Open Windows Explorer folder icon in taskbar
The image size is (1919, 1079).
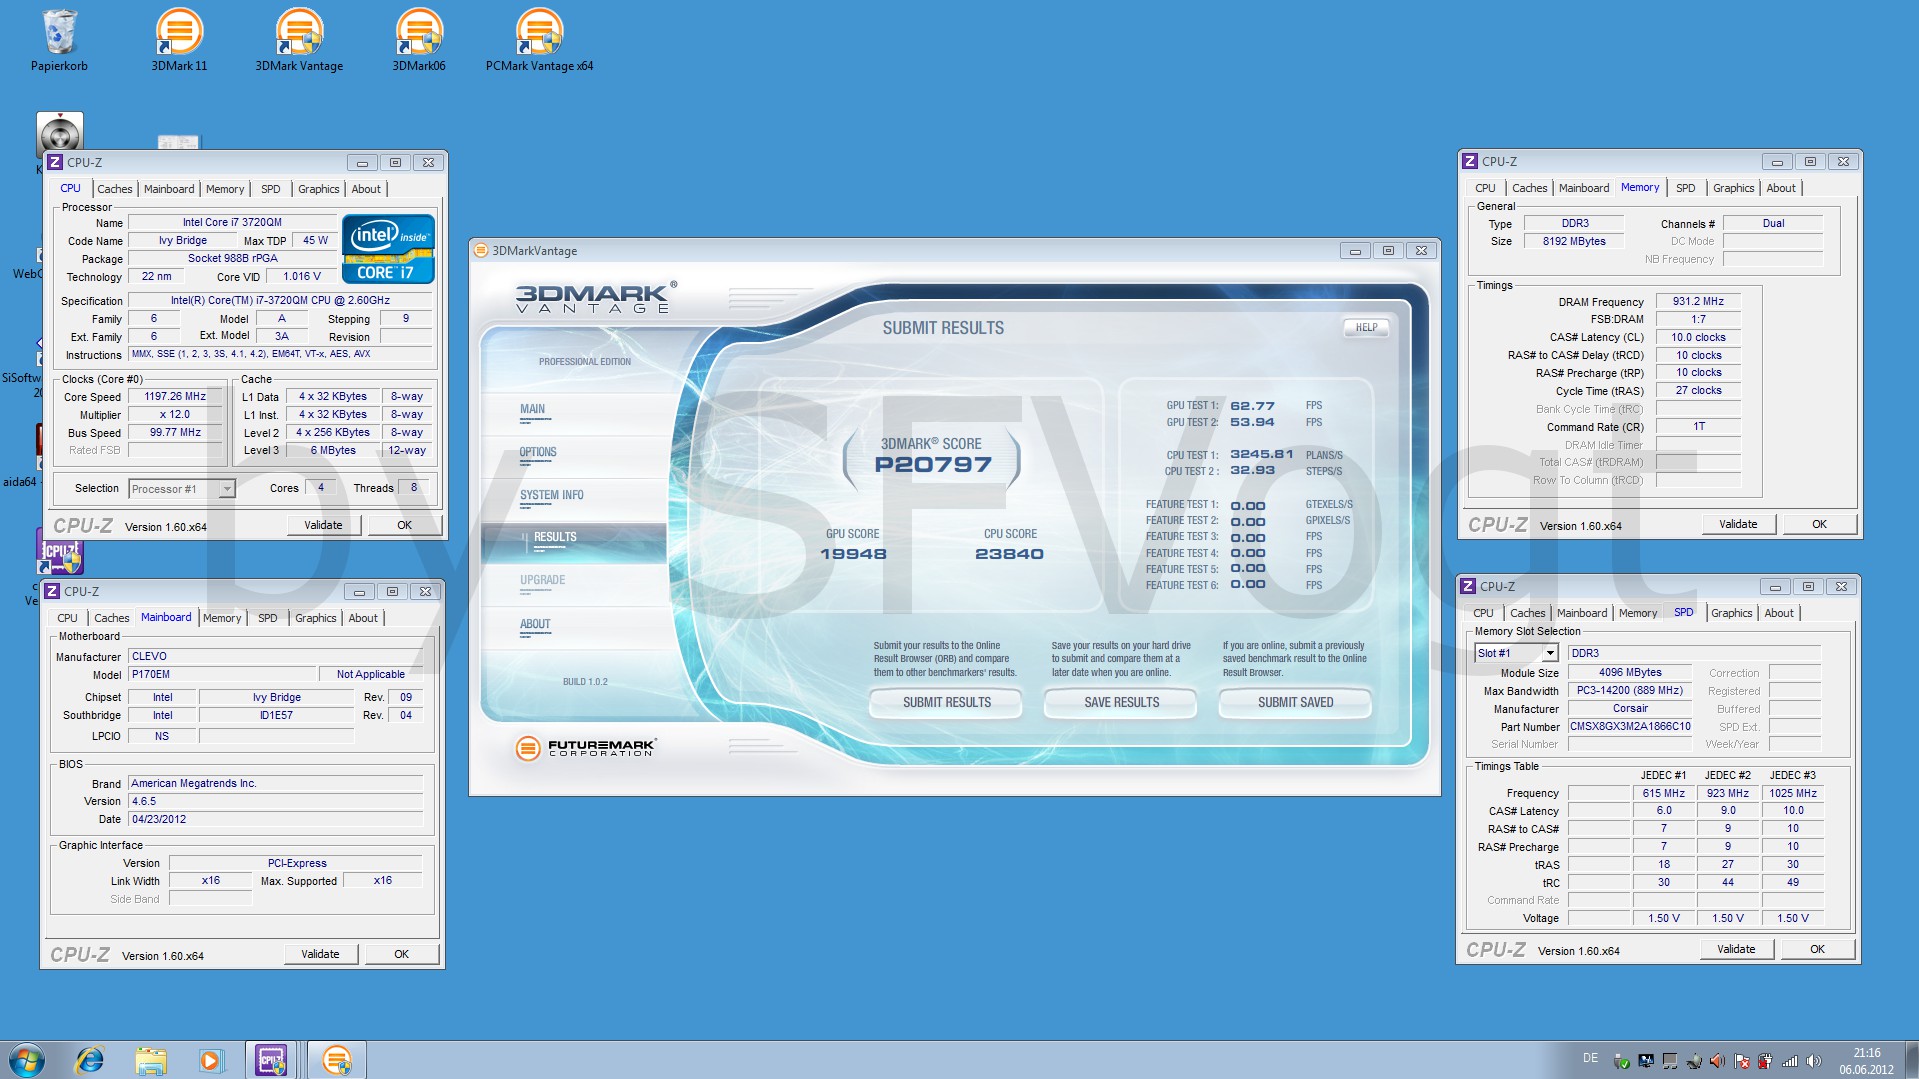[x=150, y=1060]
